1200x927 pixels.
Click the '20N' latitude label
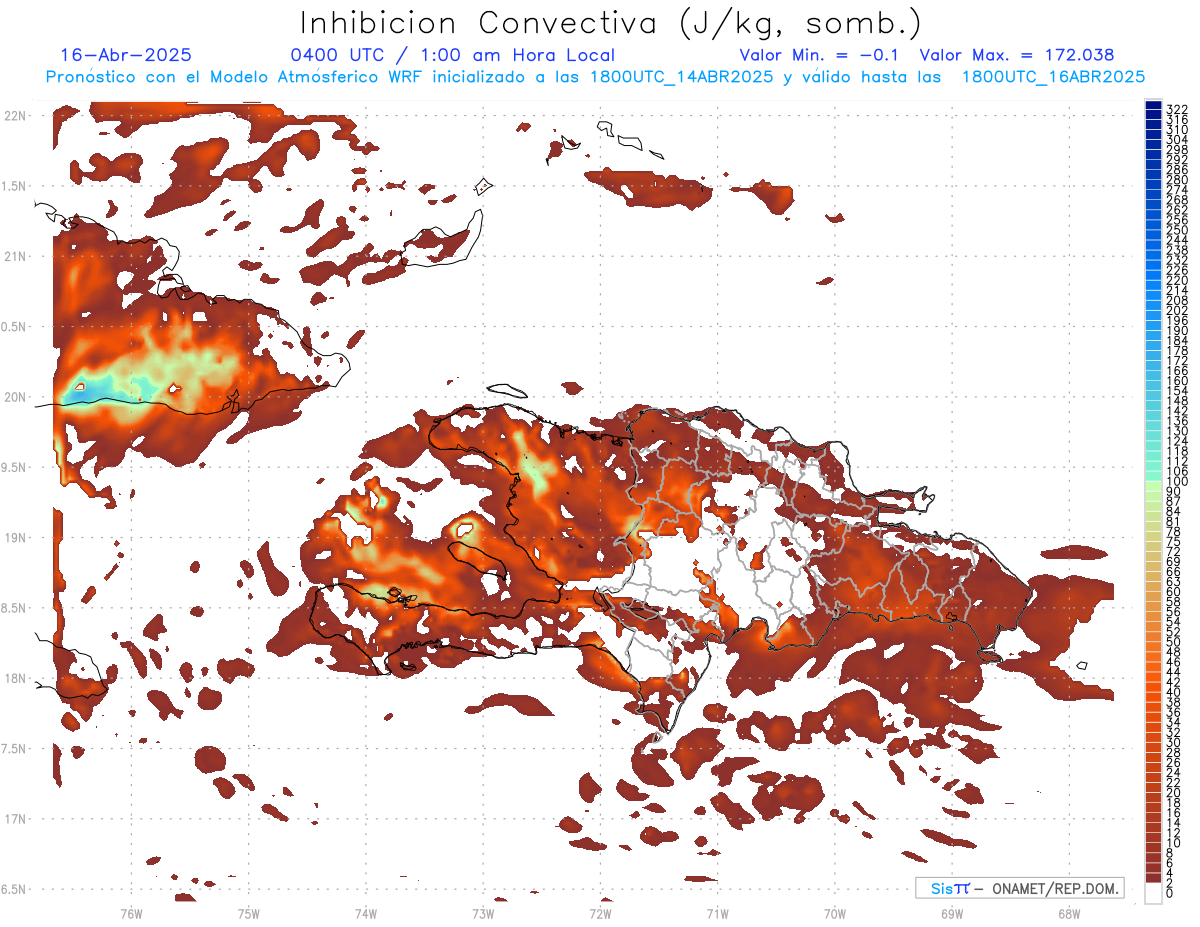[x=16, y=397]
